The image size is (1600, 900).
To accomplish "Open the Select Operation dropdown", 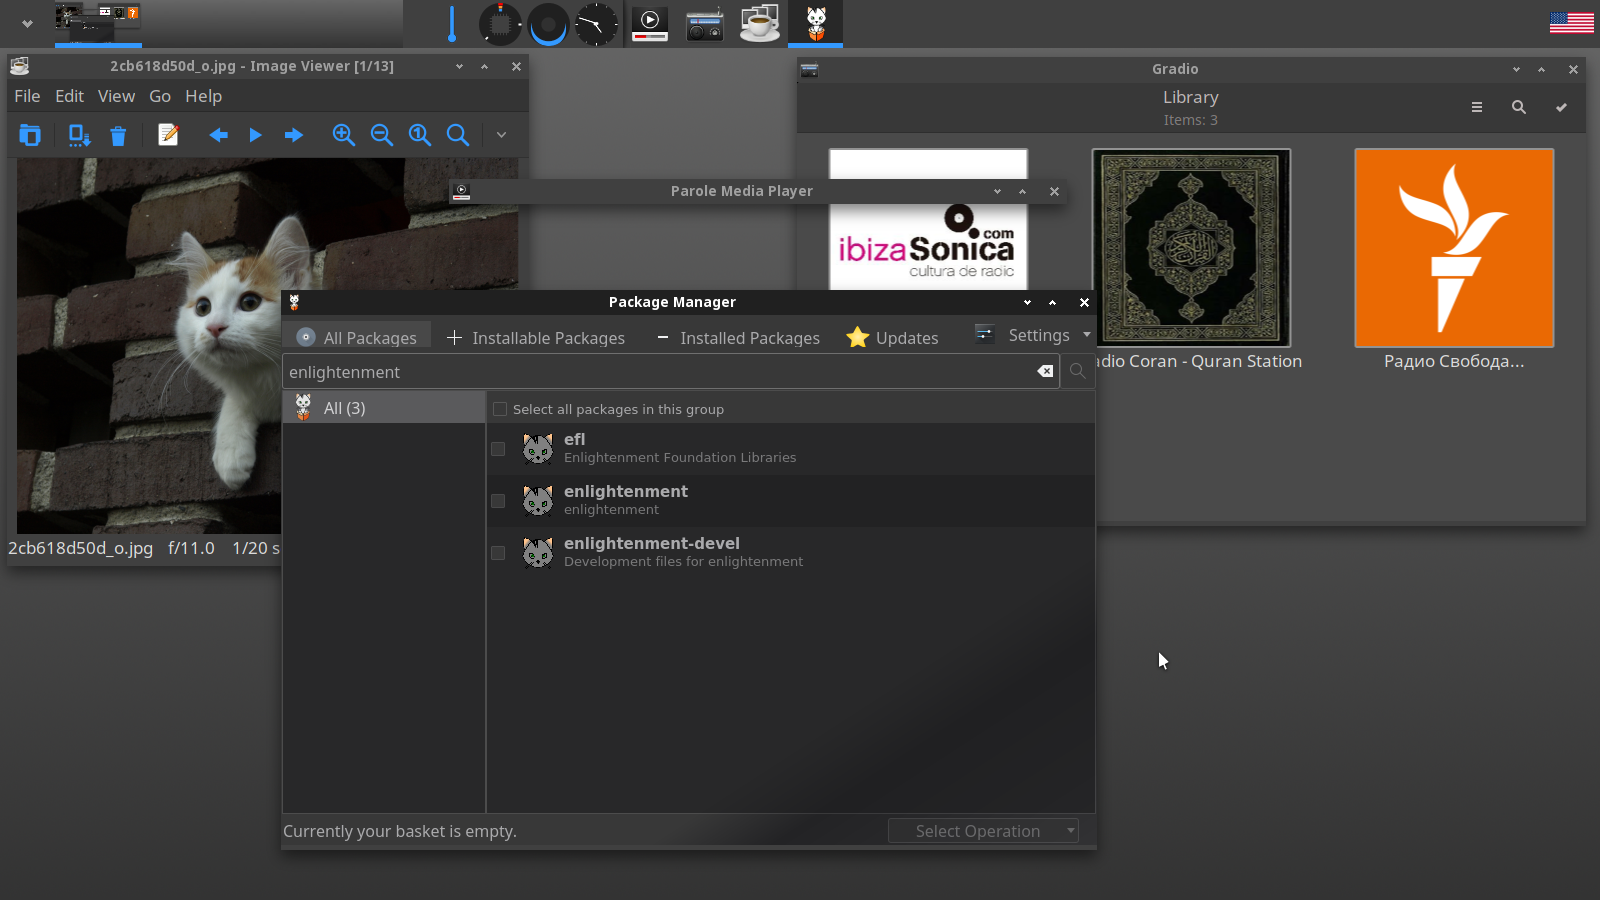I will 983,831.
